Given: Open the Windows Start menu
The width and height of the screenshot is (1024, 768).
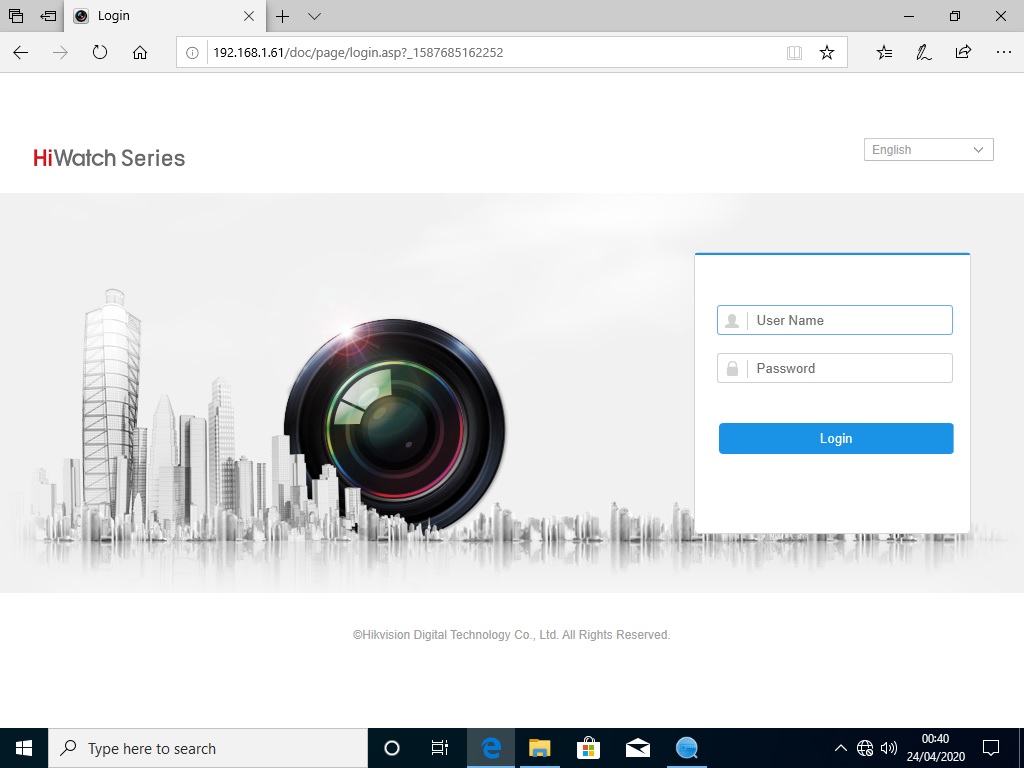Looking at the screenshot, I should click(x=24, y=748).
